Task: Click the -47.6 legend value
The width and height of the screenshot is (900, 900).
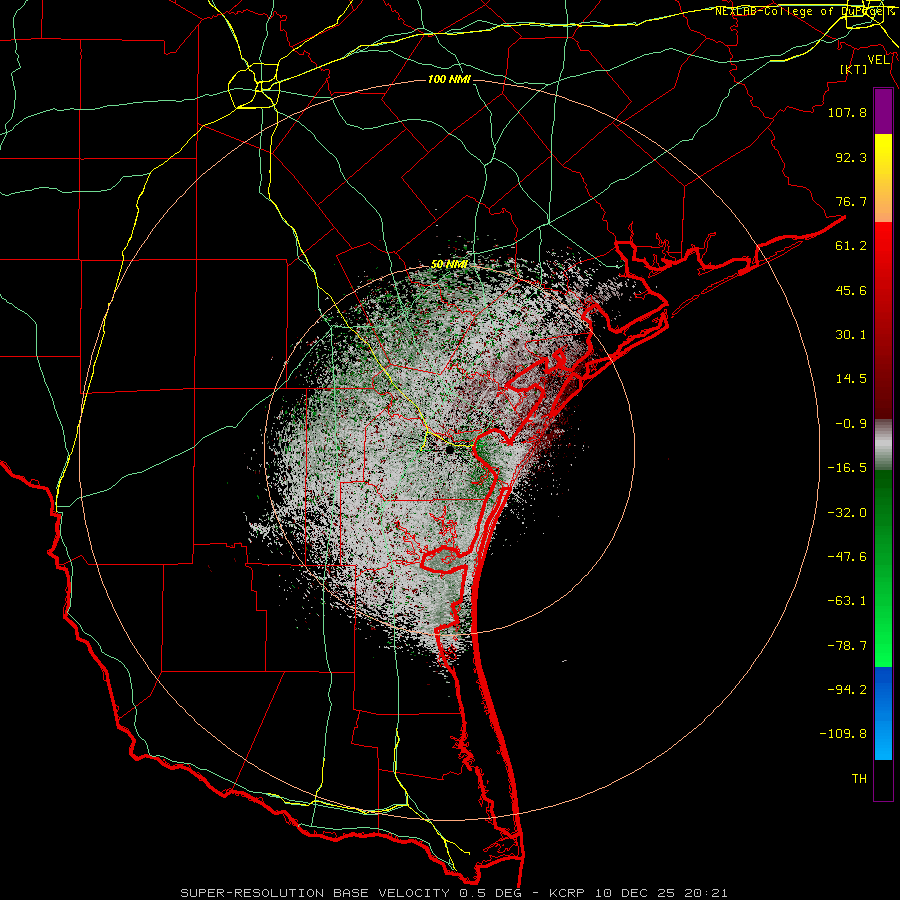Action: click(x=847, y=557)
